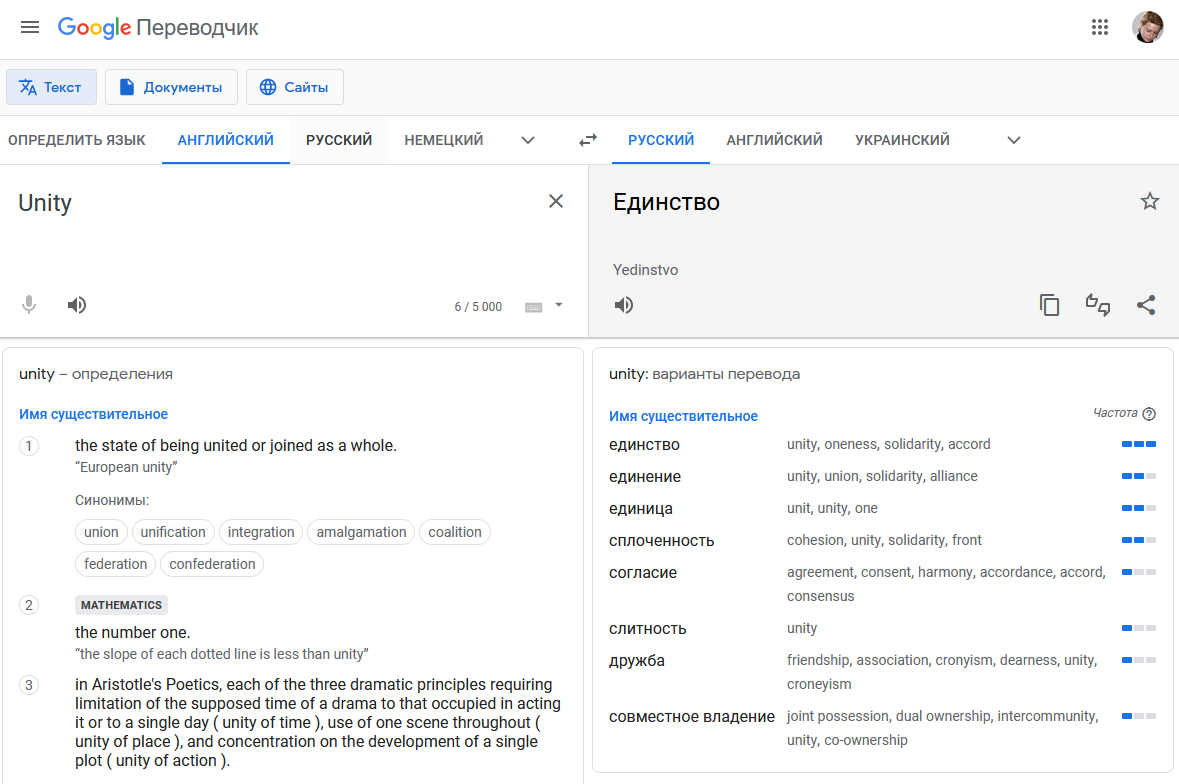Select translation variant согласие
The image size is (1179, 784).
(643, 573)
